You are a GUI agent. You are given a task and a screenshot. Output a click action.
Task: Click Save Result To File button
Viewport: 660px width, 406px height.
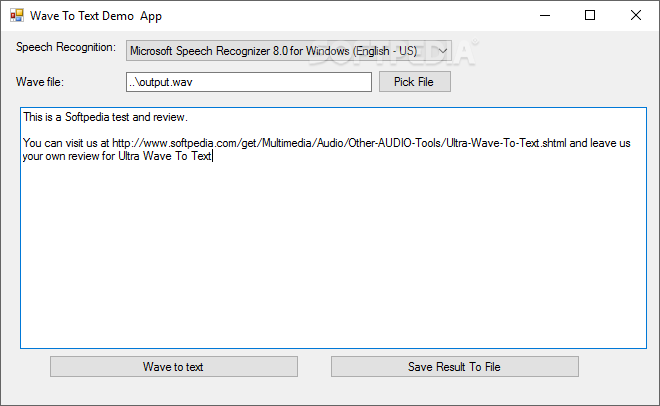pos(455,367)
